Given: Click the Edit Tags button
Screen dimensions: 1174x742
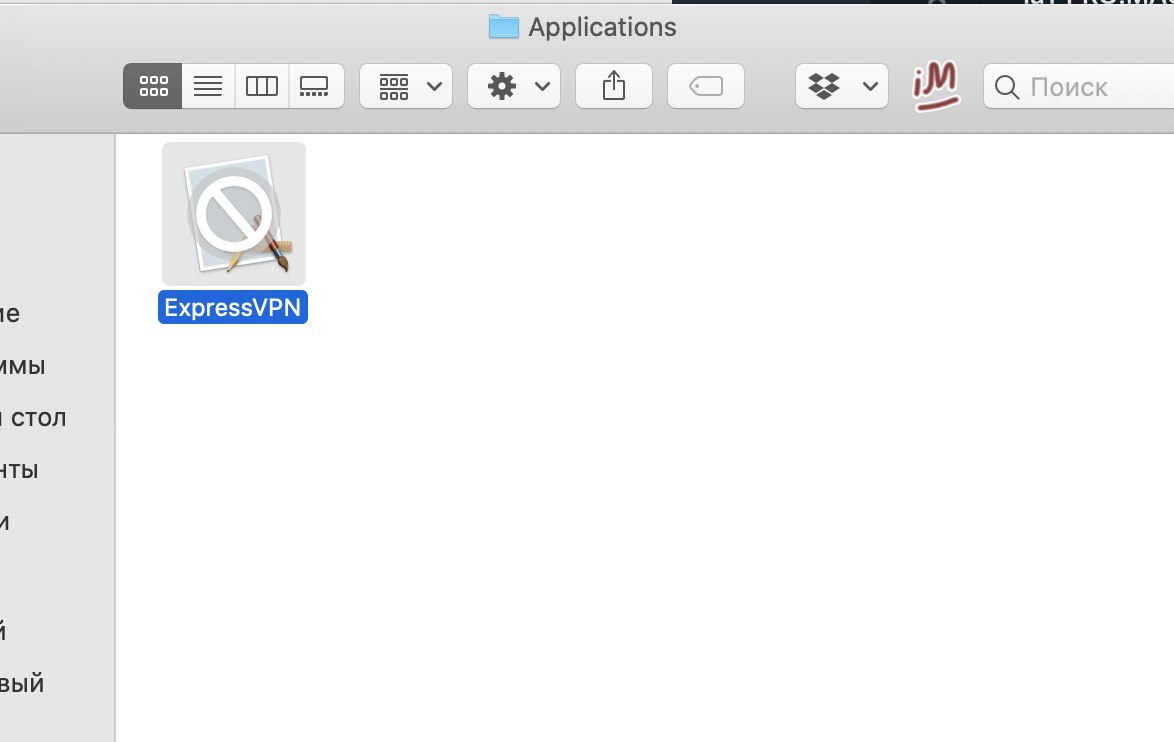Looking at the screenshot, I should (x=705, y=86).
